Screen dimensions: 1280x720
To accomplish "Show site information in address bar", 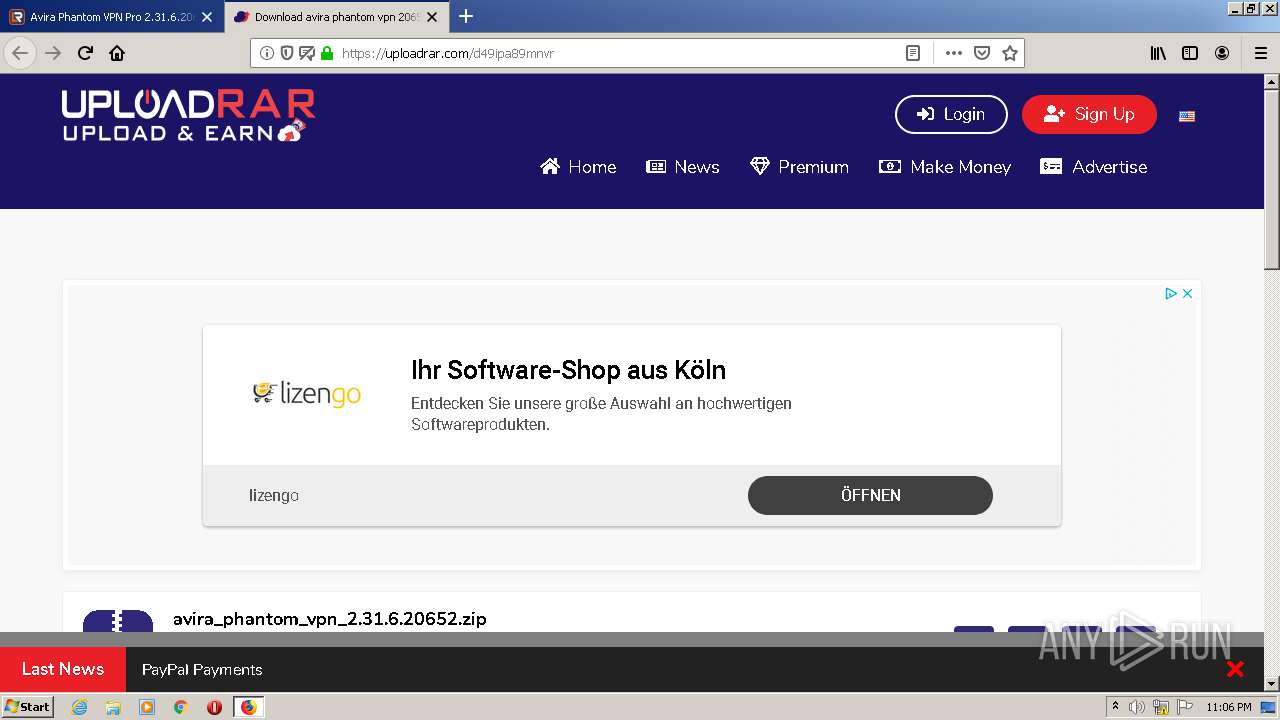I will (267, 53).
